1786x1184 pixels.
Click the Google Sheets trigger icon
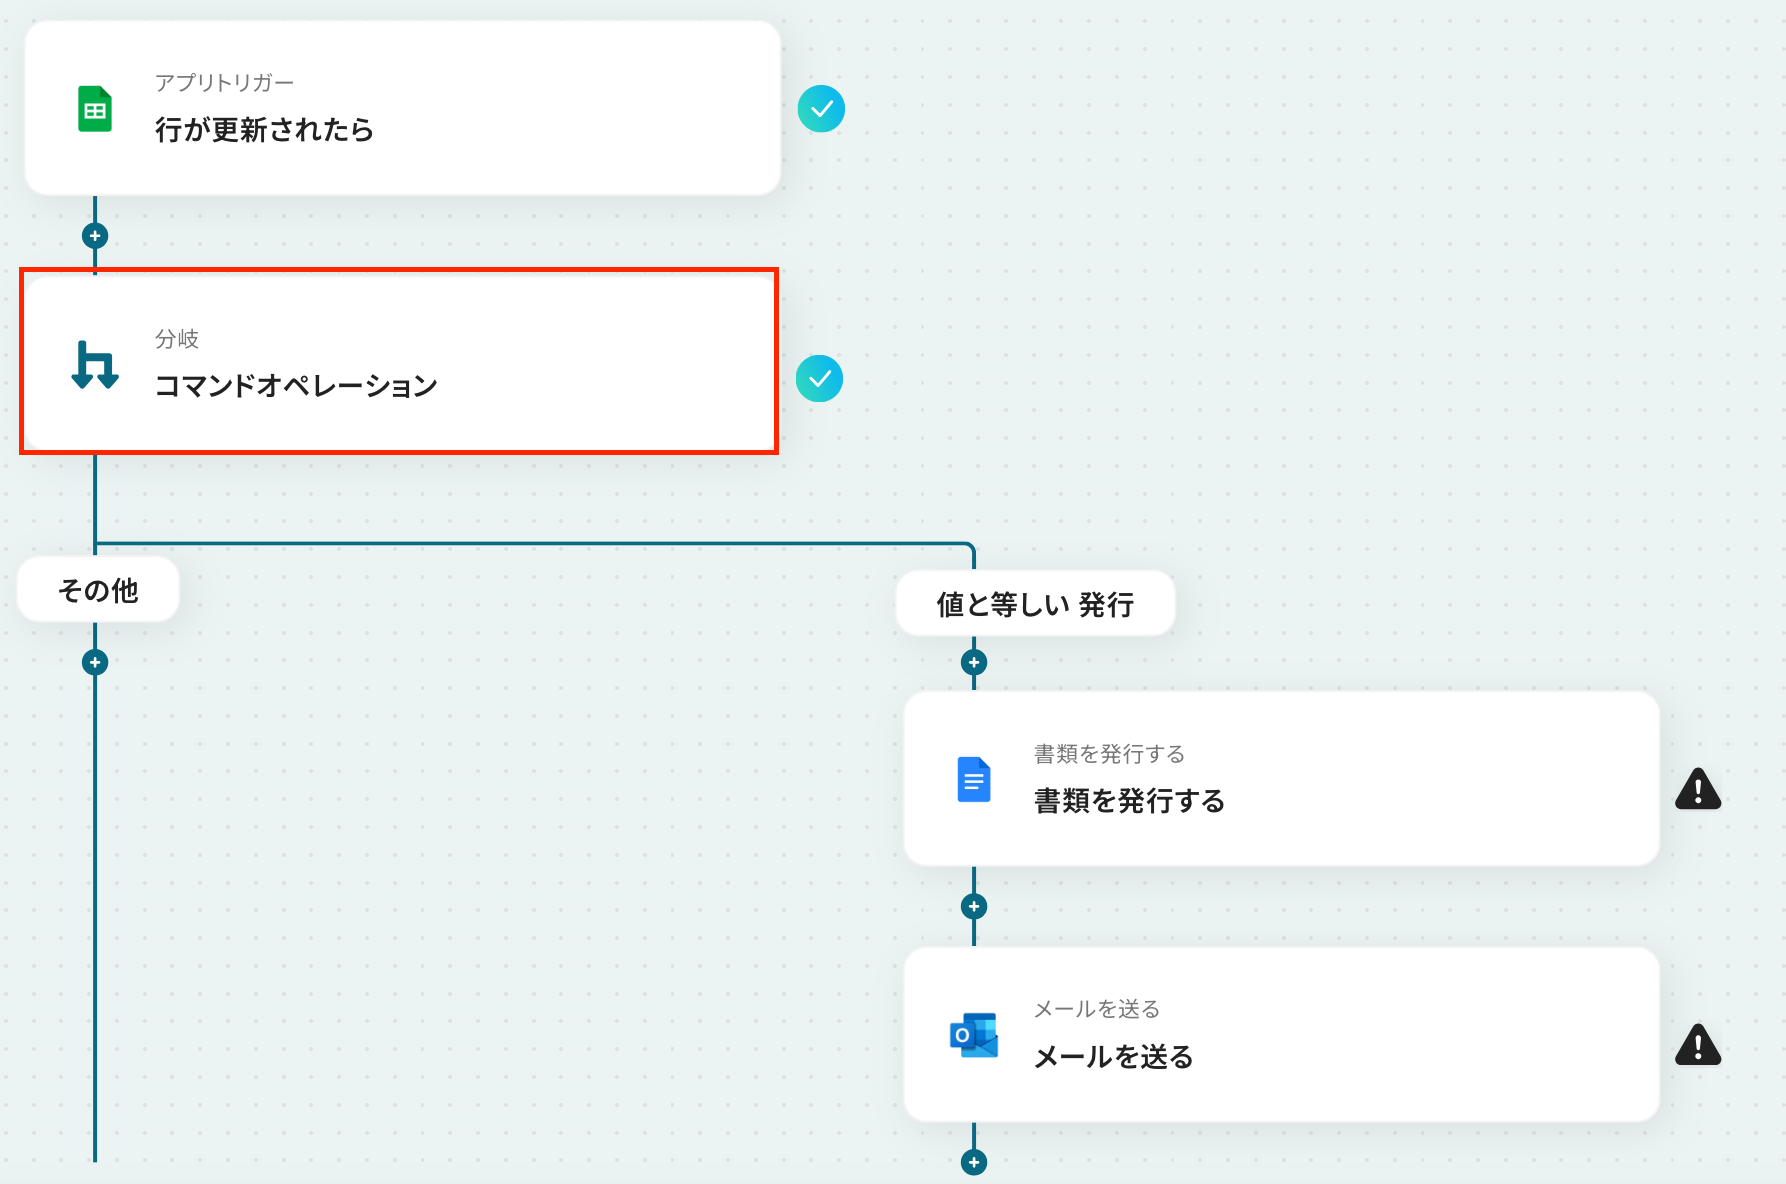click(95, 109)
